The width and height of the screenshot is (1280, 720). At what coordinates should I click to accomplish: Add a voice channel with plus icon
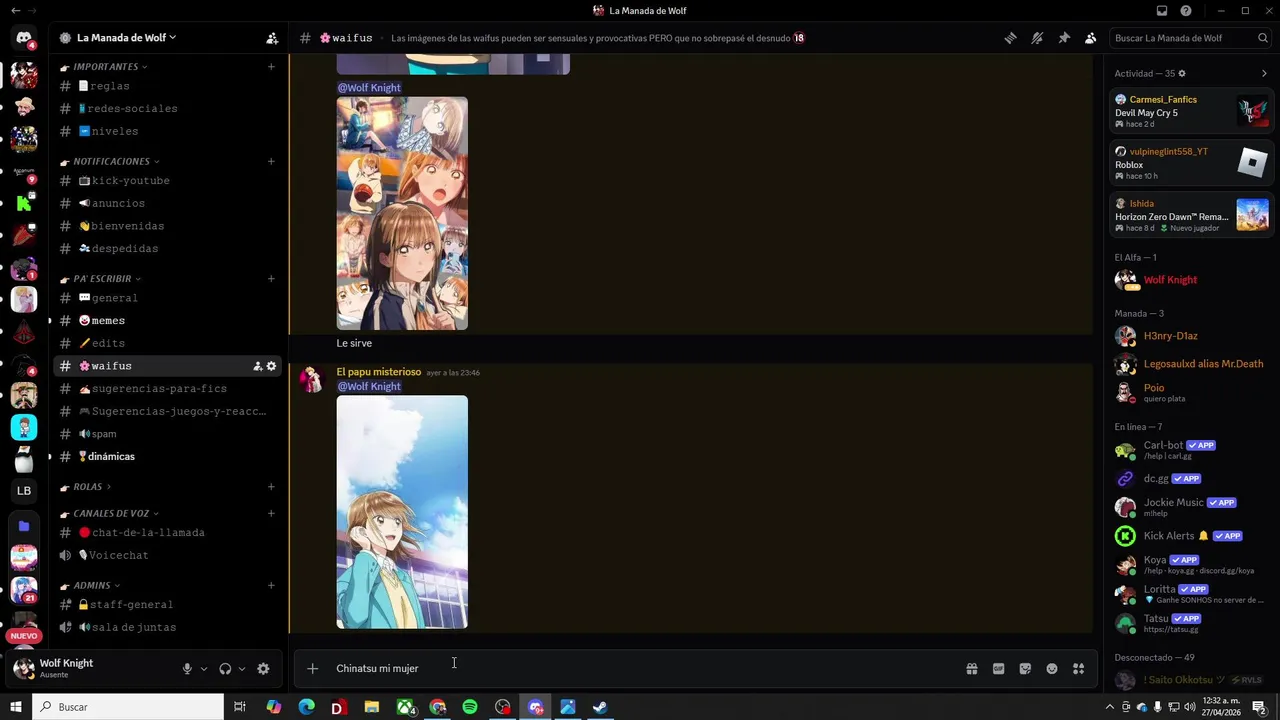pos(271,513)
